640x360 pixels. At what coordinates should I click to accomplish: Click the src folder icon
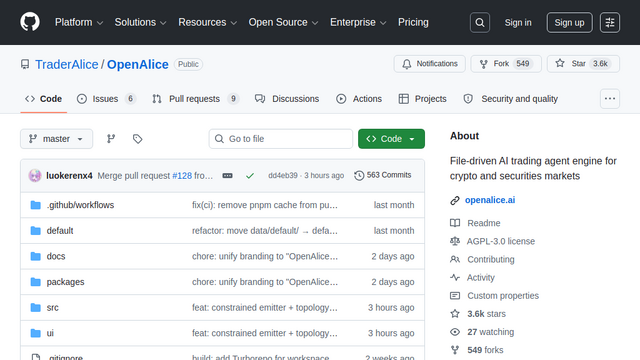point(36,307)
